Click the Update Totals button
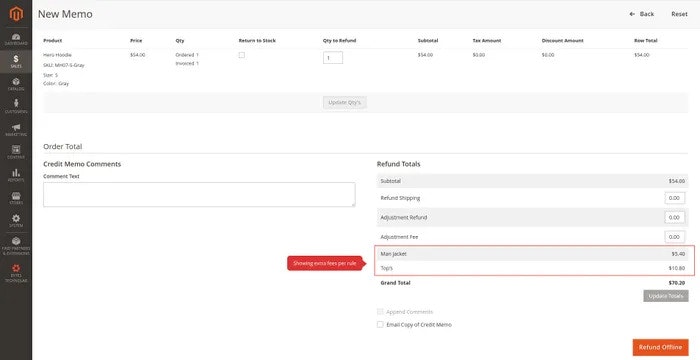Viewport: 700px width, 360px height. tap(666, 296)
